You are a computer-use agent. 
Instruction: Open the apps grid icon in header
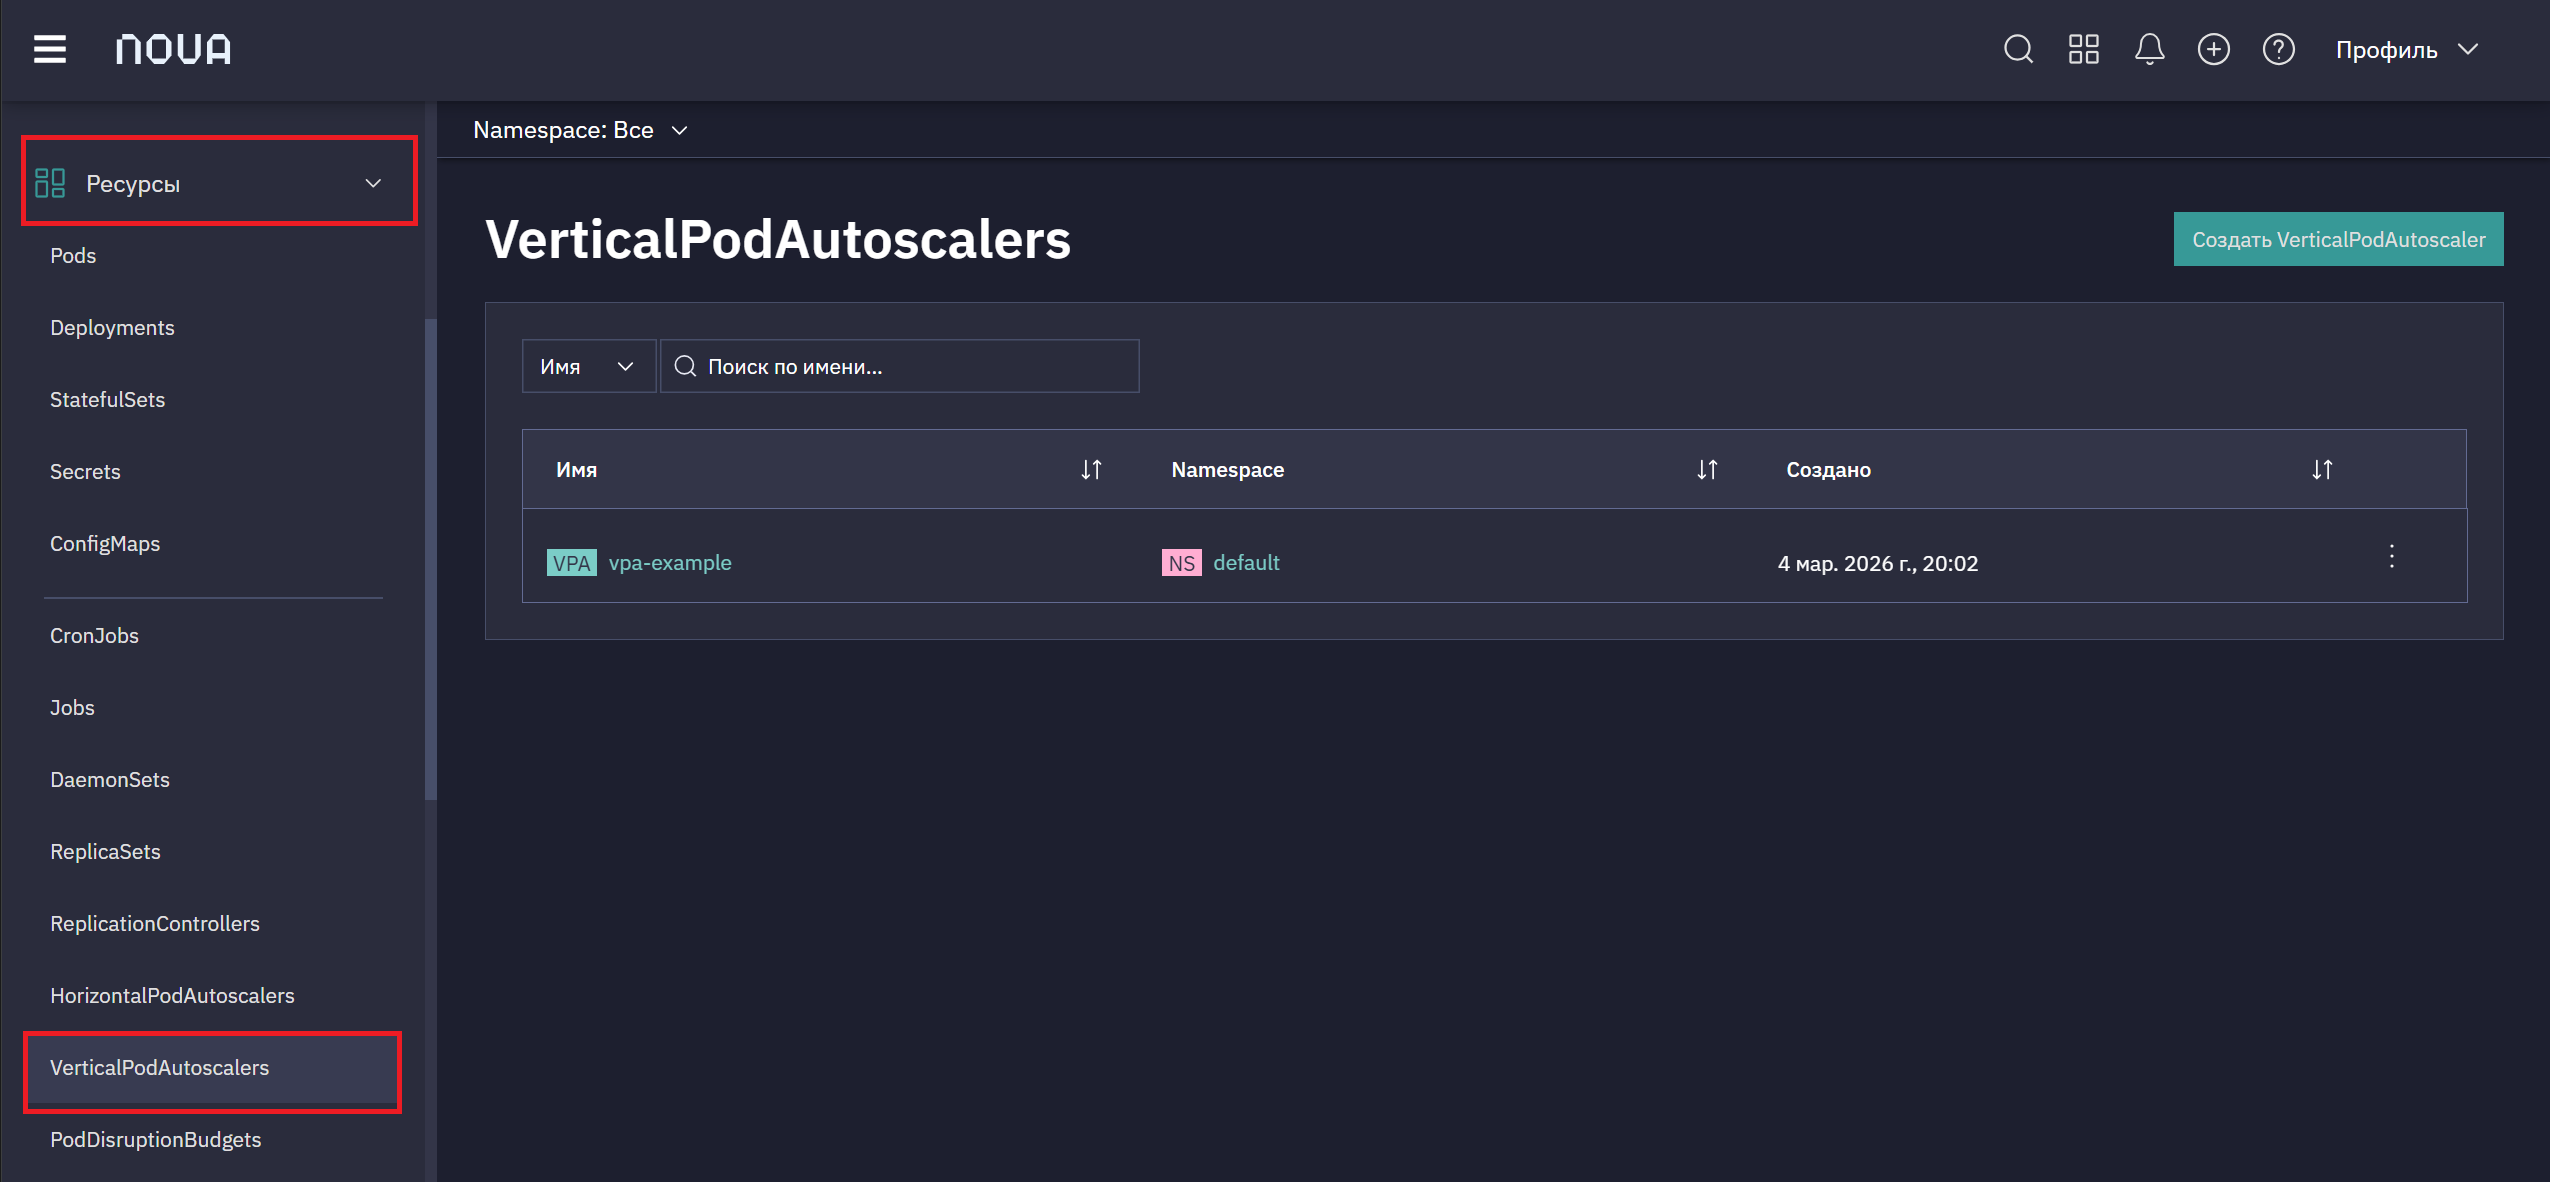[2084, 49]
